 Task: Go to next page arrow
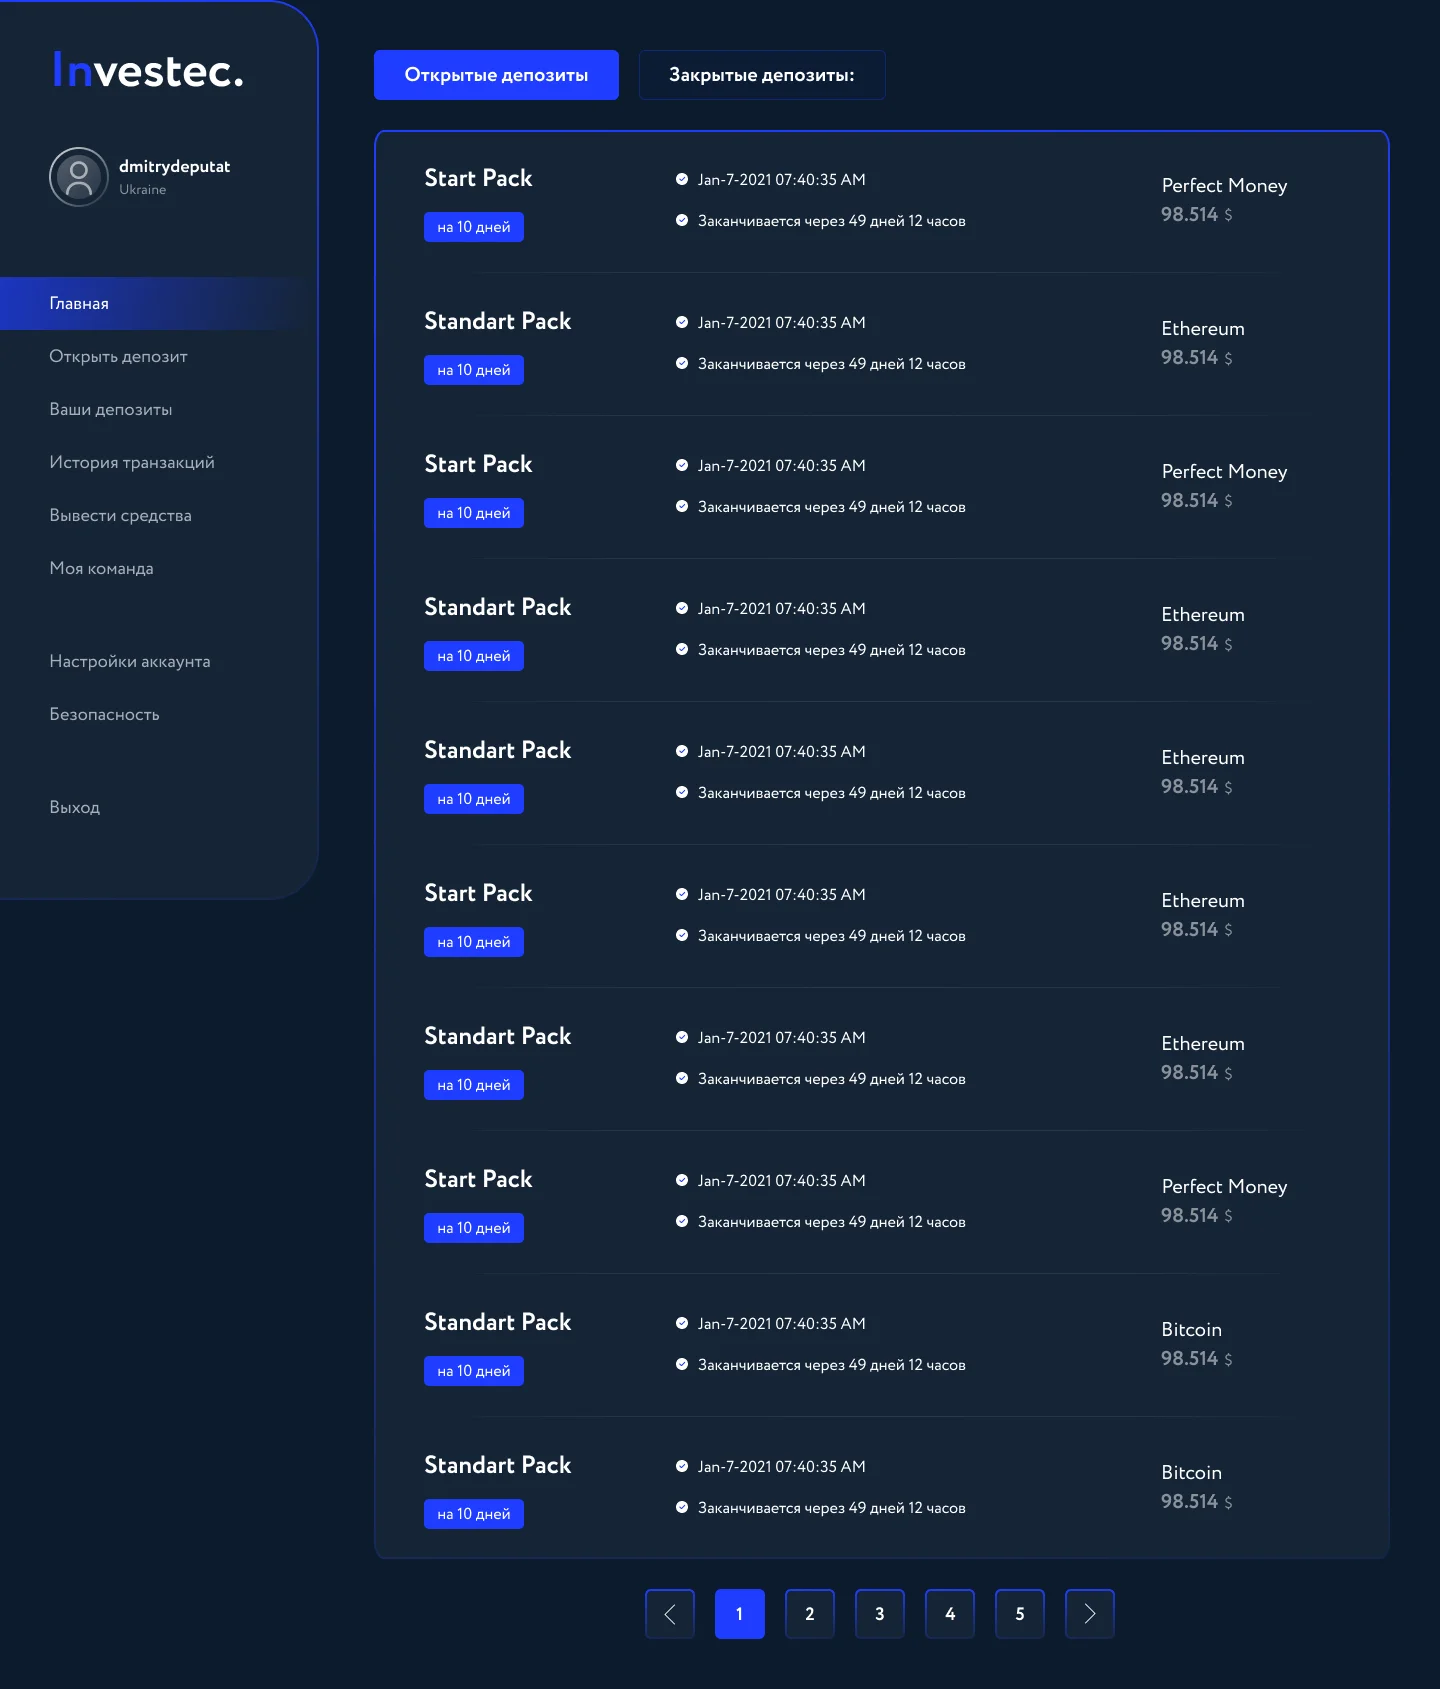1089,1613
